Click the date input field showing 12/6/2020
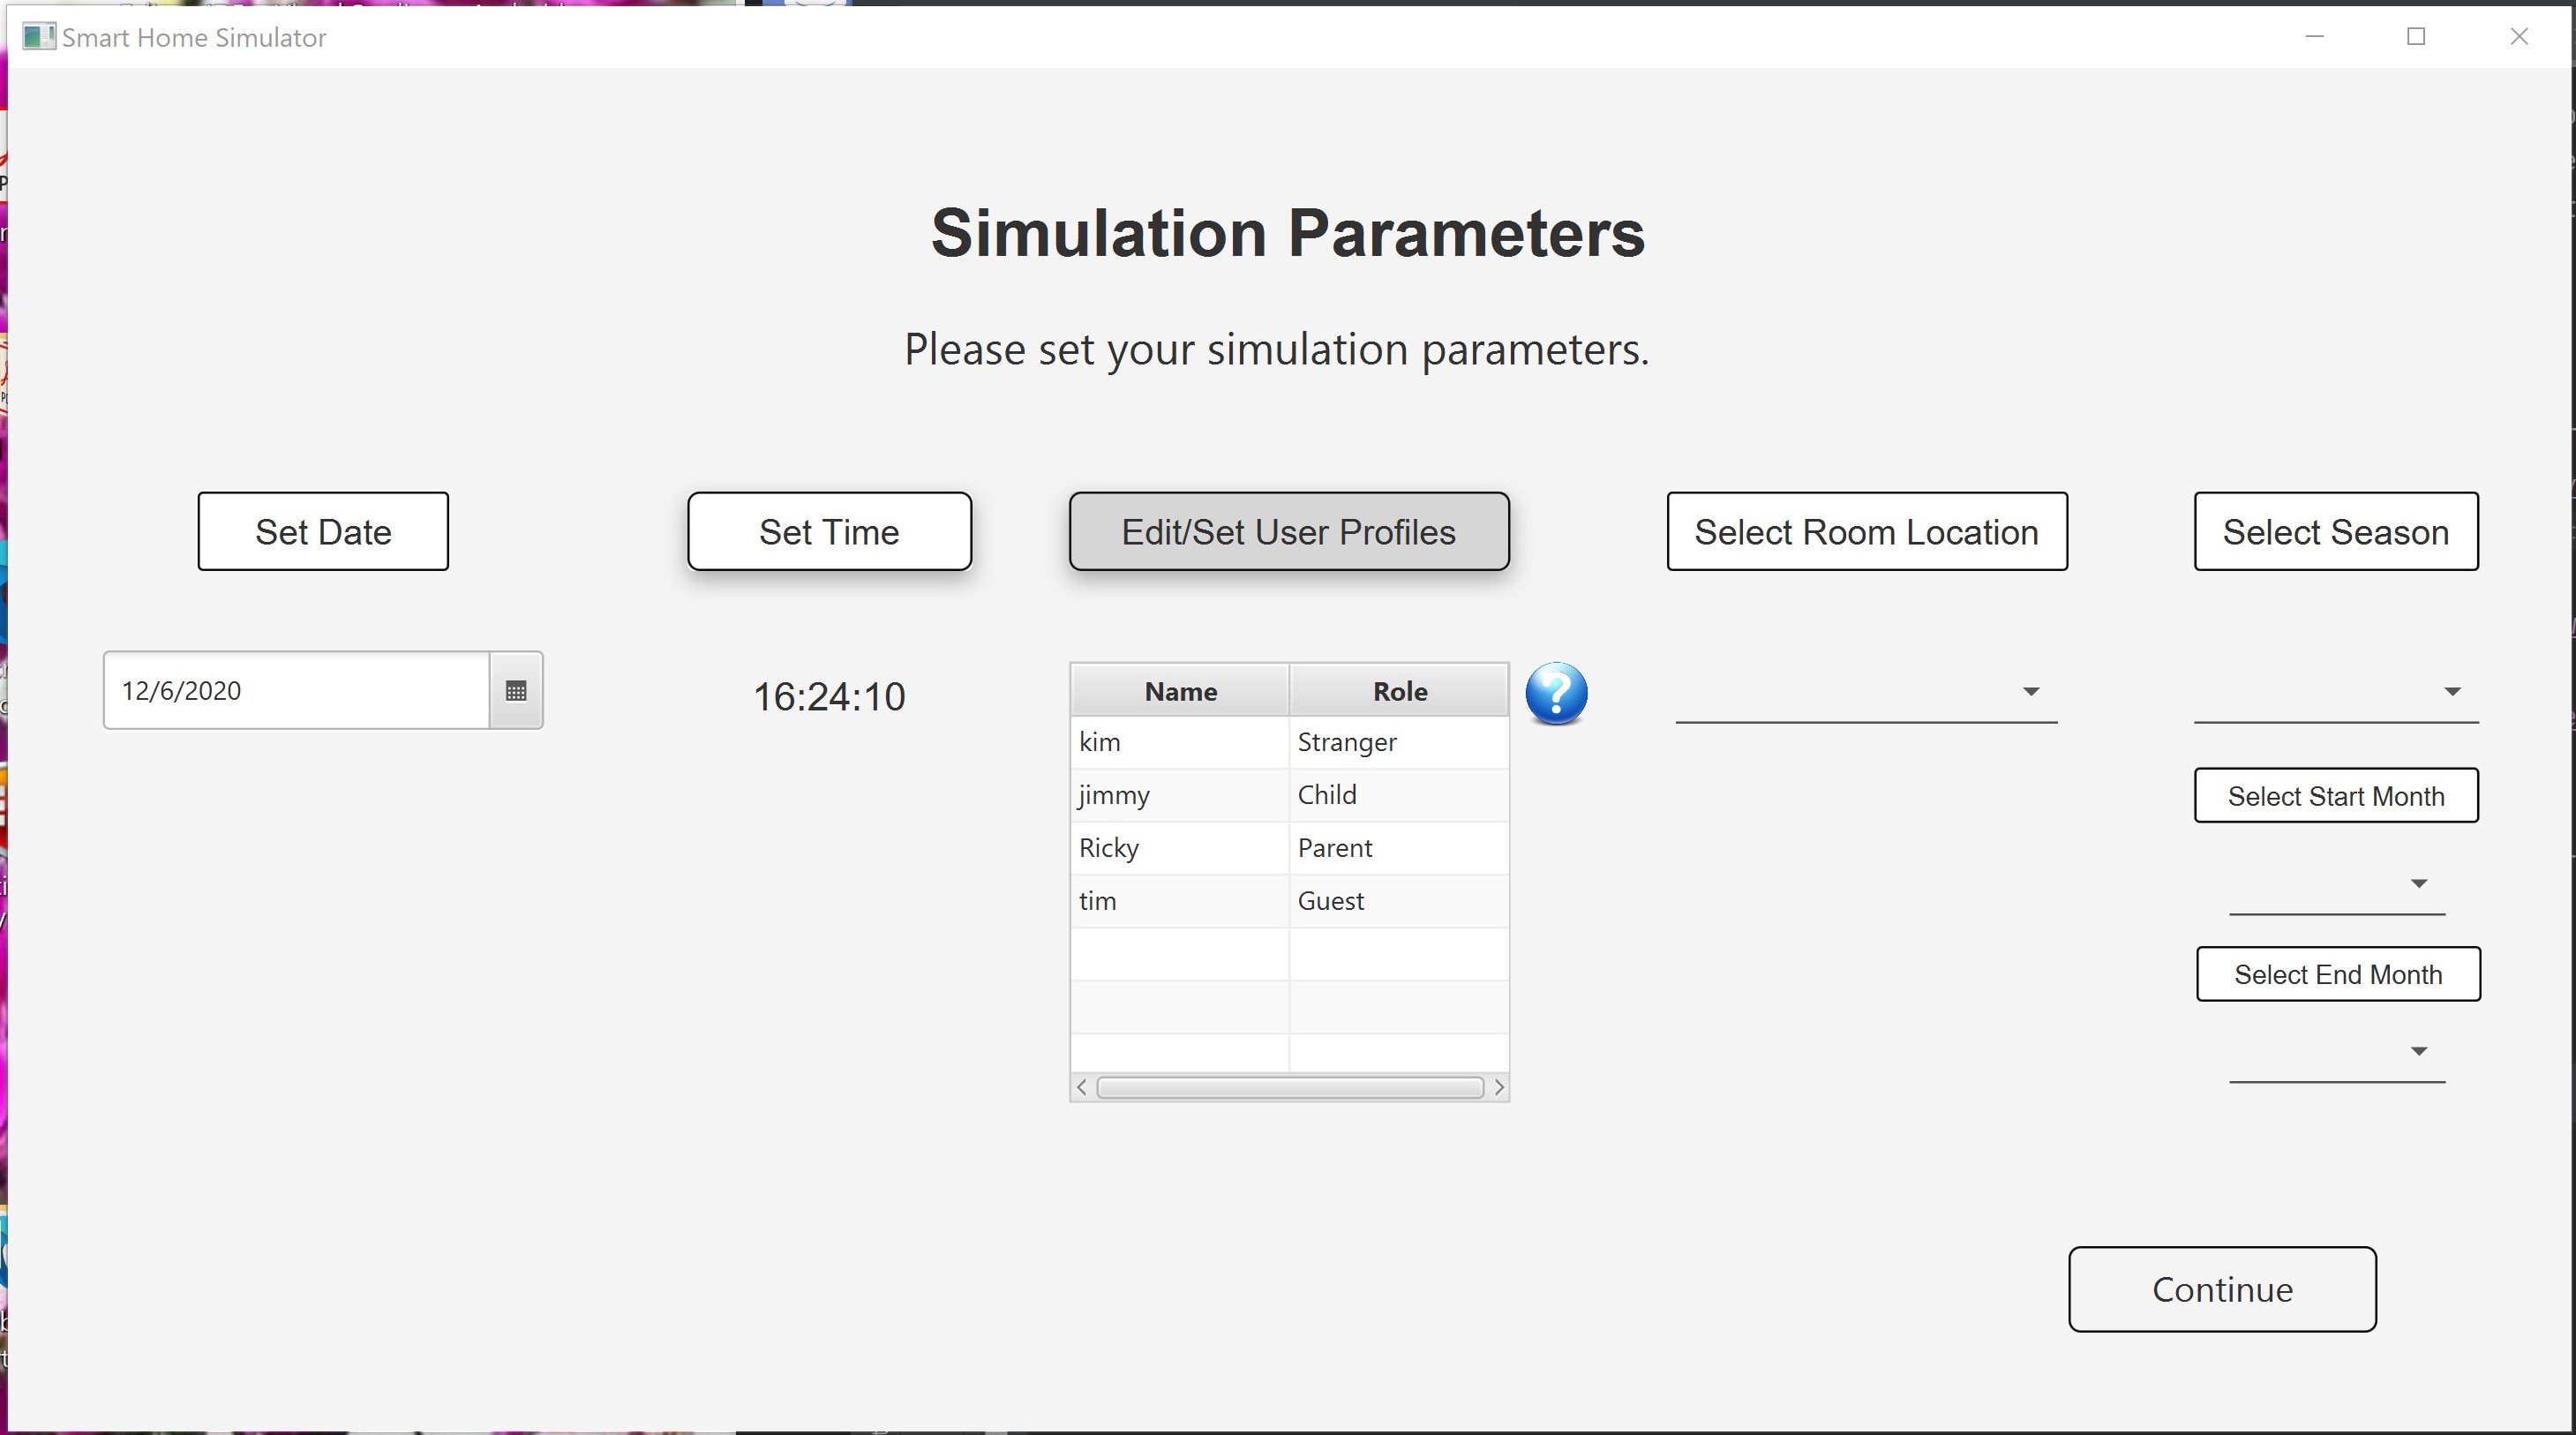Image resolution: width=2576 pixels, height=1435 pixels. [295, 690]
